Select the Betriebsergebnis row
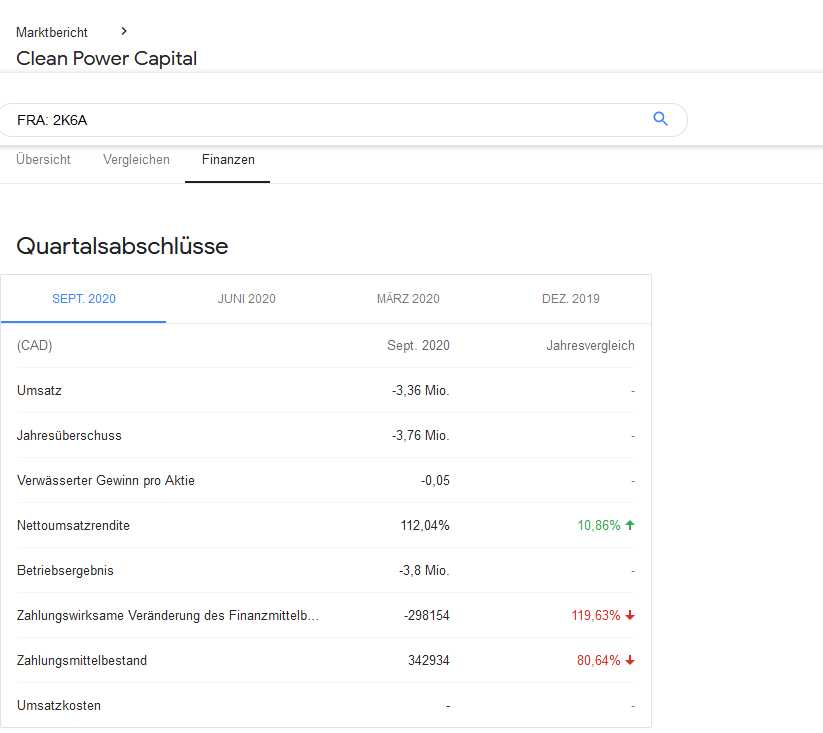Image resolution: width=823 pixels, height=733 pixels. pos(66,571)
